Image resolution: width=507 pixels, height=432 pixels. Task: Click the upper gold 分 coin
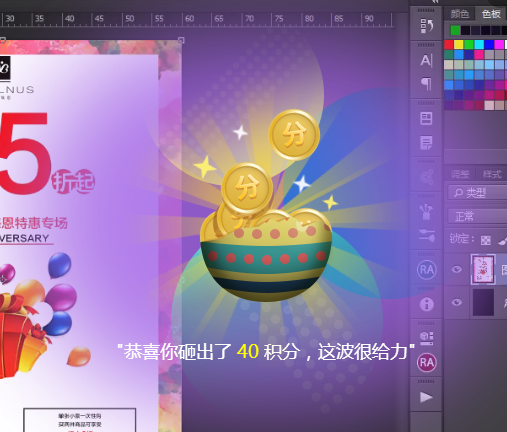coord(294,135)
